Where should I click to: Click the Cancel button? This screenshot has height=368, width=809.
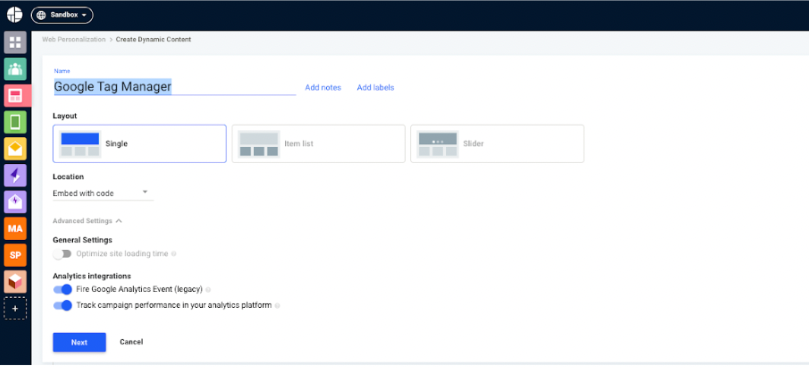click(132, 342)
